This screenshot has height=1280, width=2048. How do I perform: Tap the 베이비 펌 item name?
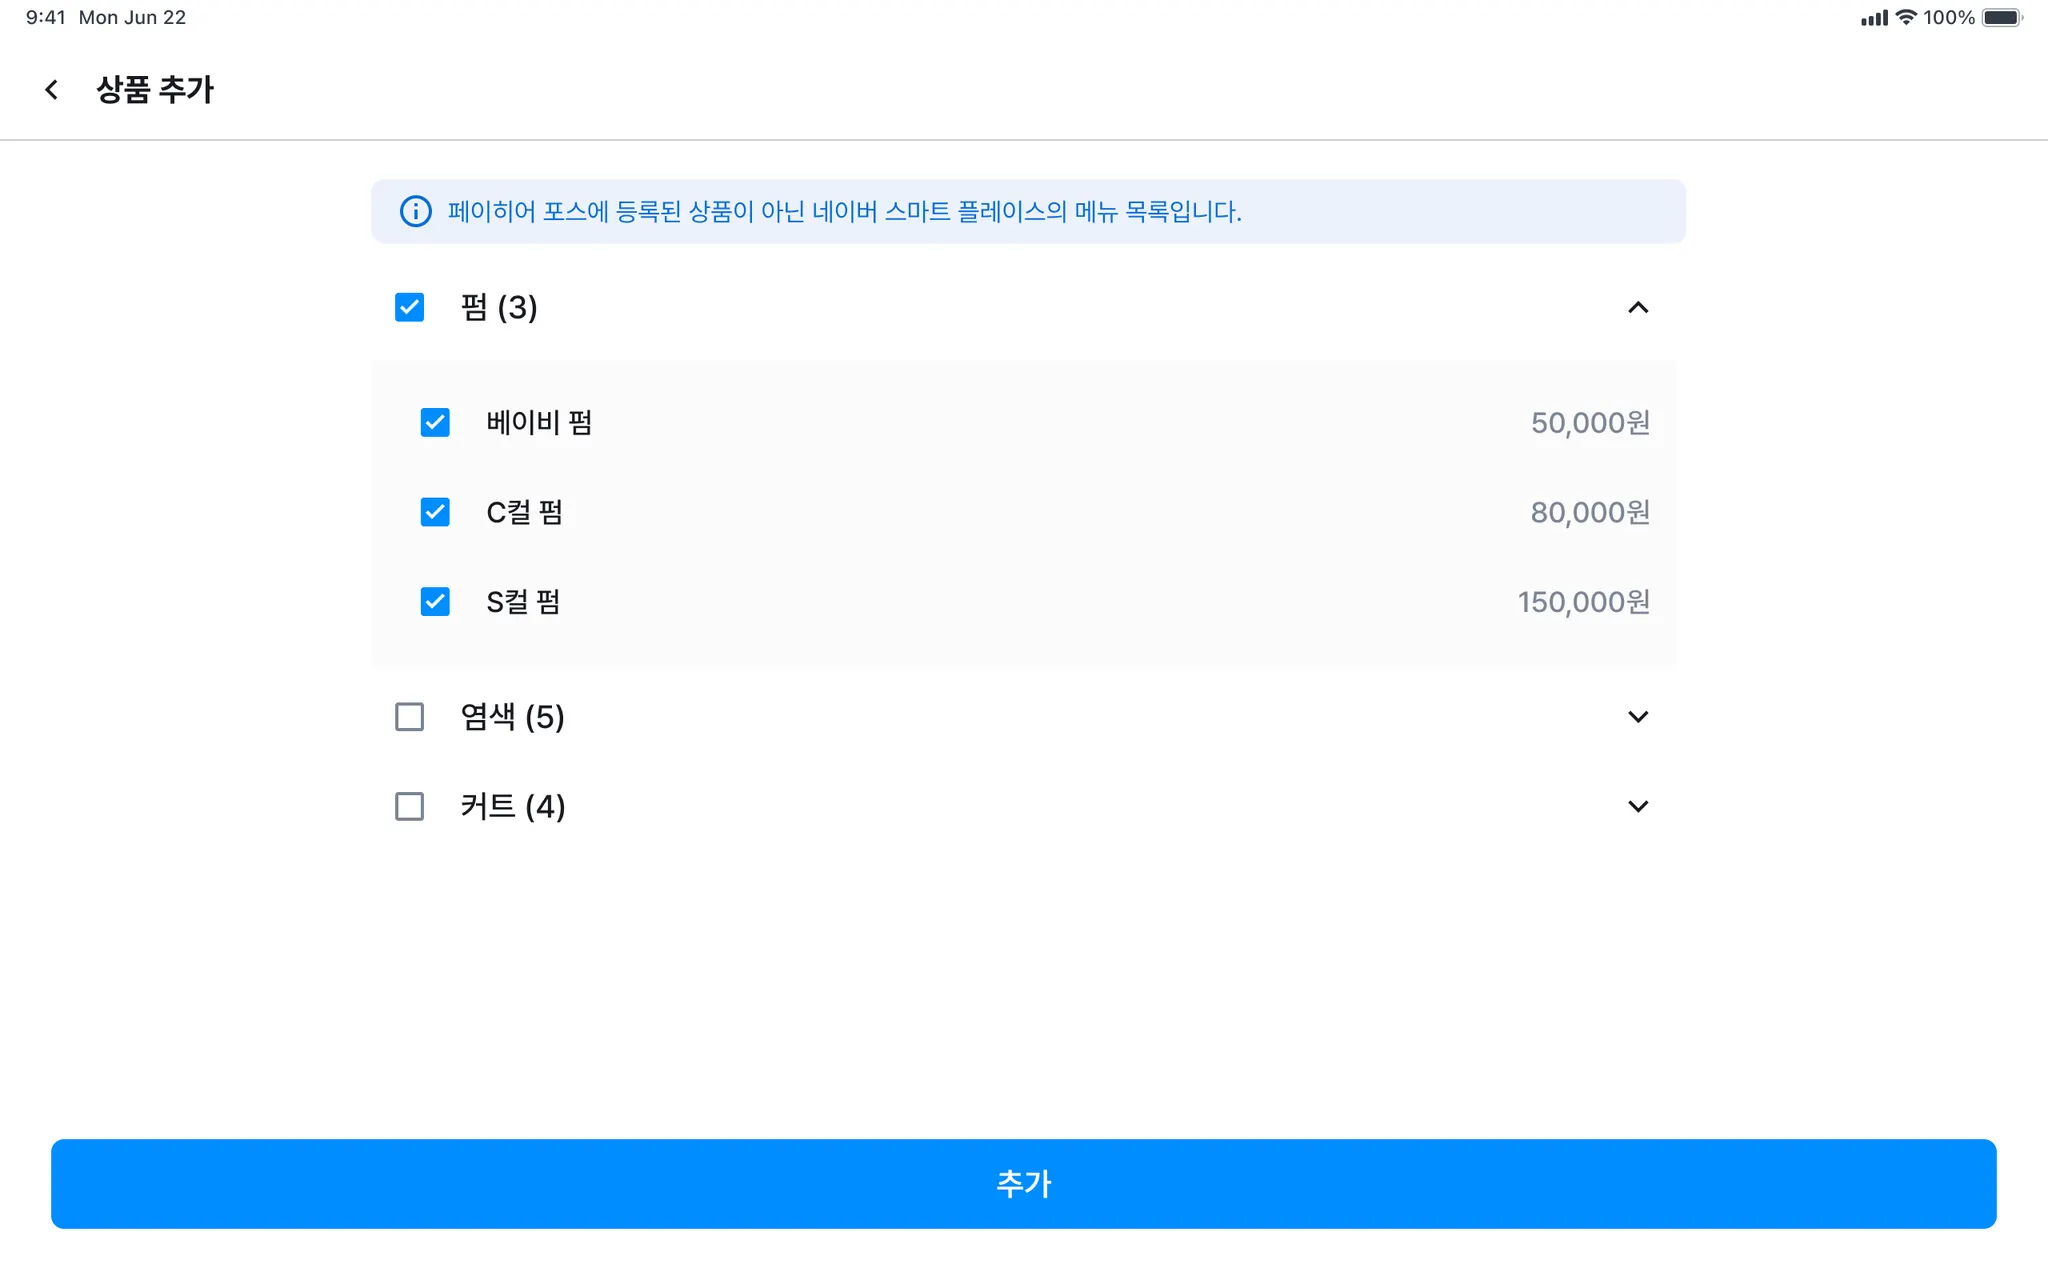tap(539, 422)
